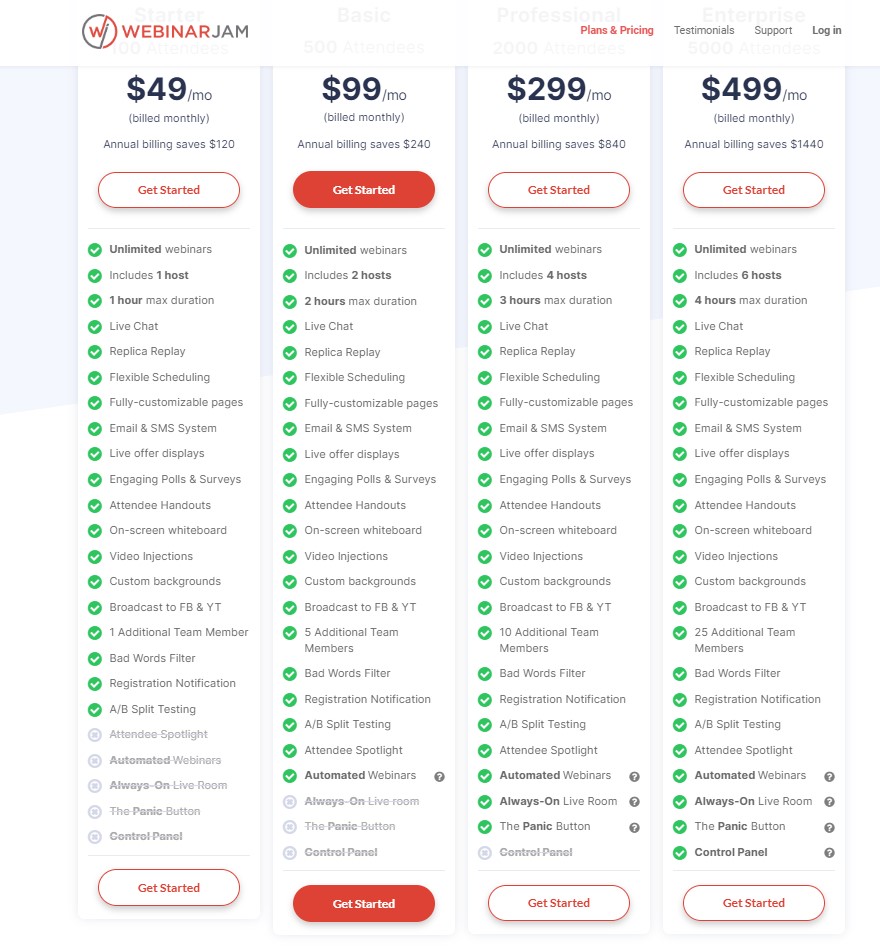This screenshot has width=880, height=947.
Task: Click top red Get Started for $99 plan
Action: pyautogui.click(x=364, y=190)
